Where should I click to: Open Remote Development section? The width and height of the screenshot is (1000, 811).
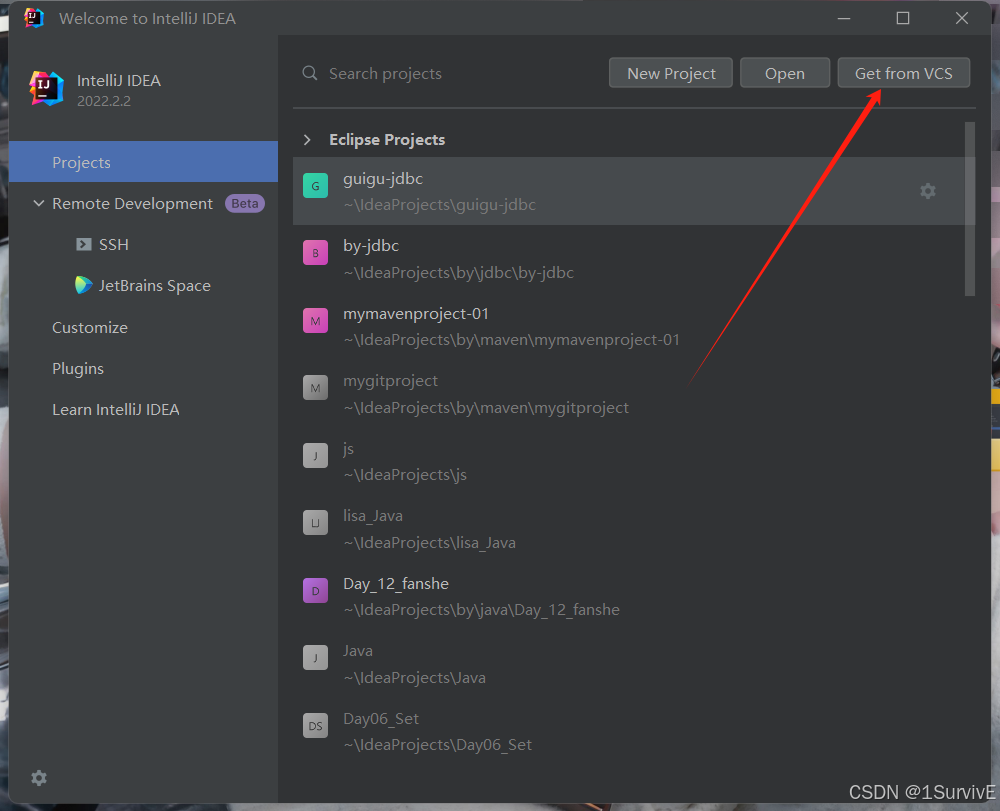coord(132,203)
